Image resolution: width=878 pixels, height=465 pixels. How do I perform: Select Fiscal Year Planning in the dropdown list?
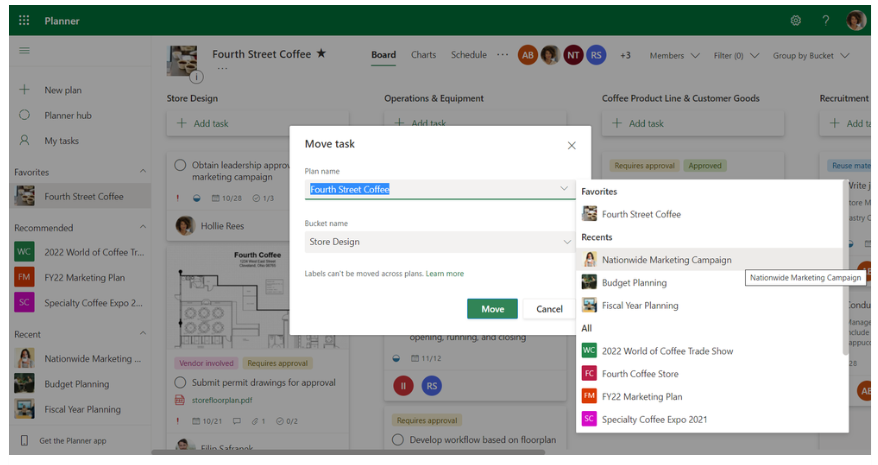click(709, 305)
